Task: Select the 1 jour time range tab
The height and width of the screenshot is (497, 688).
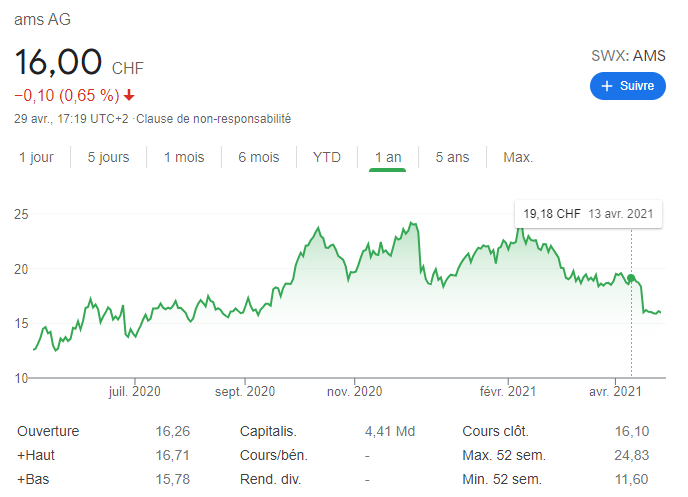Action: pyautogui.click(x=36, y=157)
